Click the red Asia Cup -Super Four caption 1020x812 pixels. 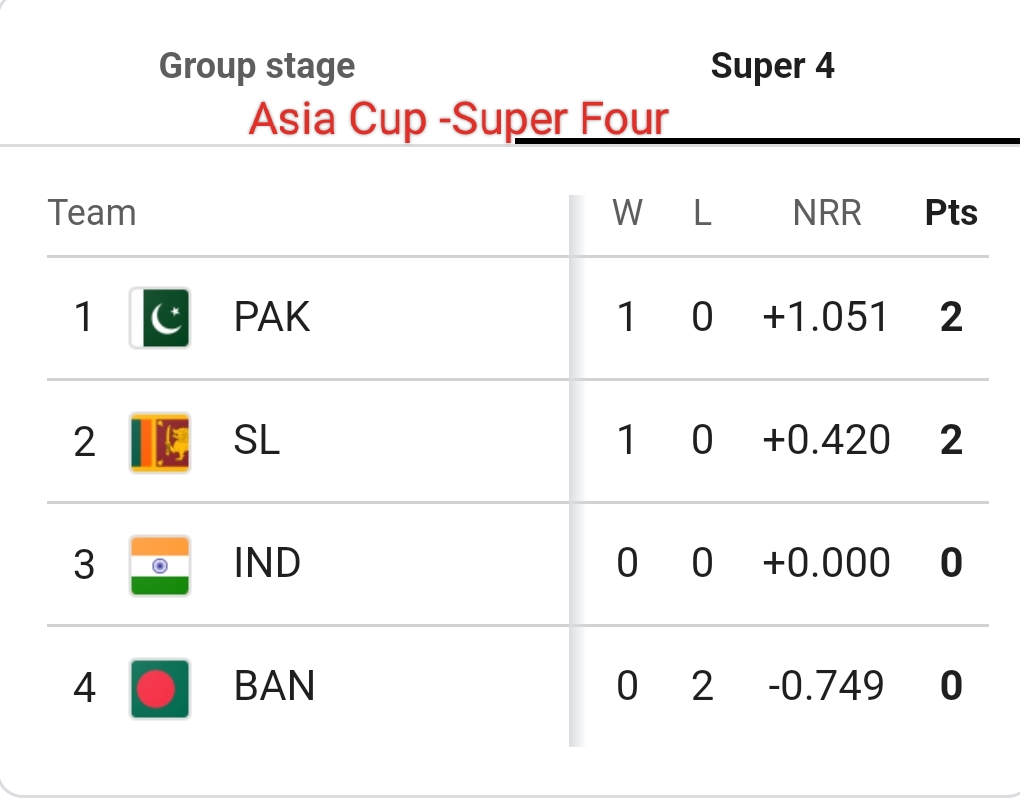pyautogui.click(x=459, y=119)
